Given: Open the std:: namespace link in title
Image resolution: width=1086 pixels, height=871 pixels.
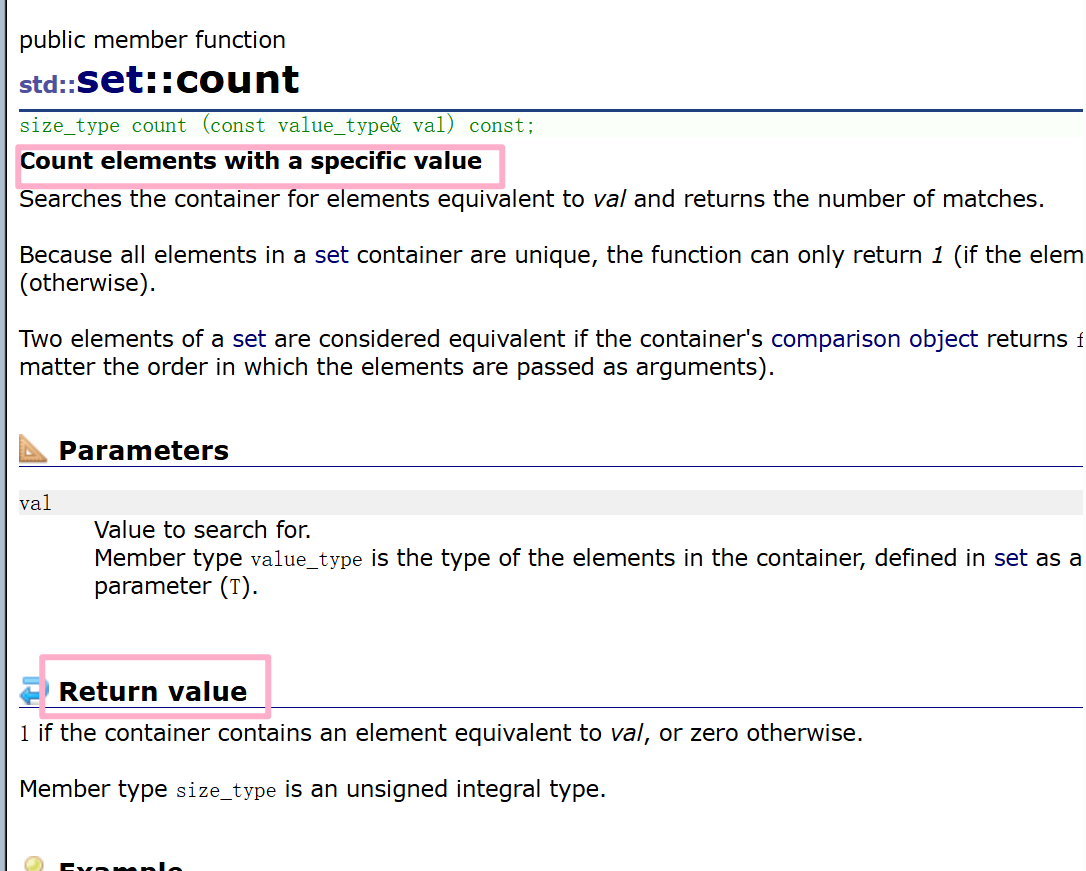Looking at the screenshot, I should click(x=47, y=84).
